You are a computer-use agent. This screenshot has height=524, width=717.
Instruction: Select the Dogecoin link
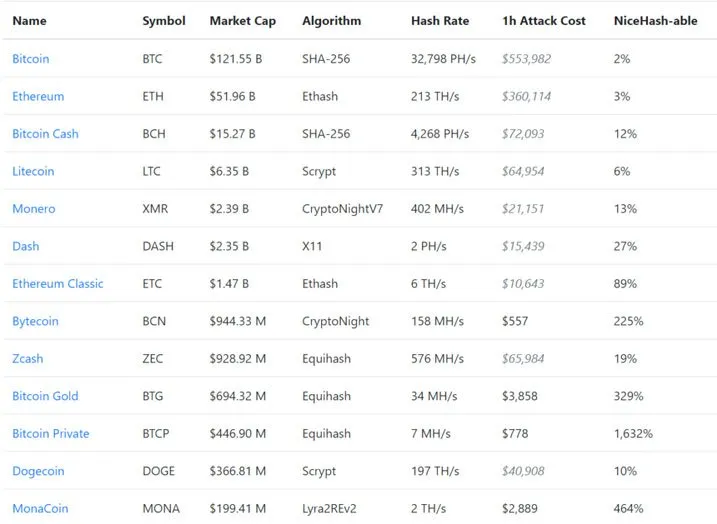[x=38, y=471]
